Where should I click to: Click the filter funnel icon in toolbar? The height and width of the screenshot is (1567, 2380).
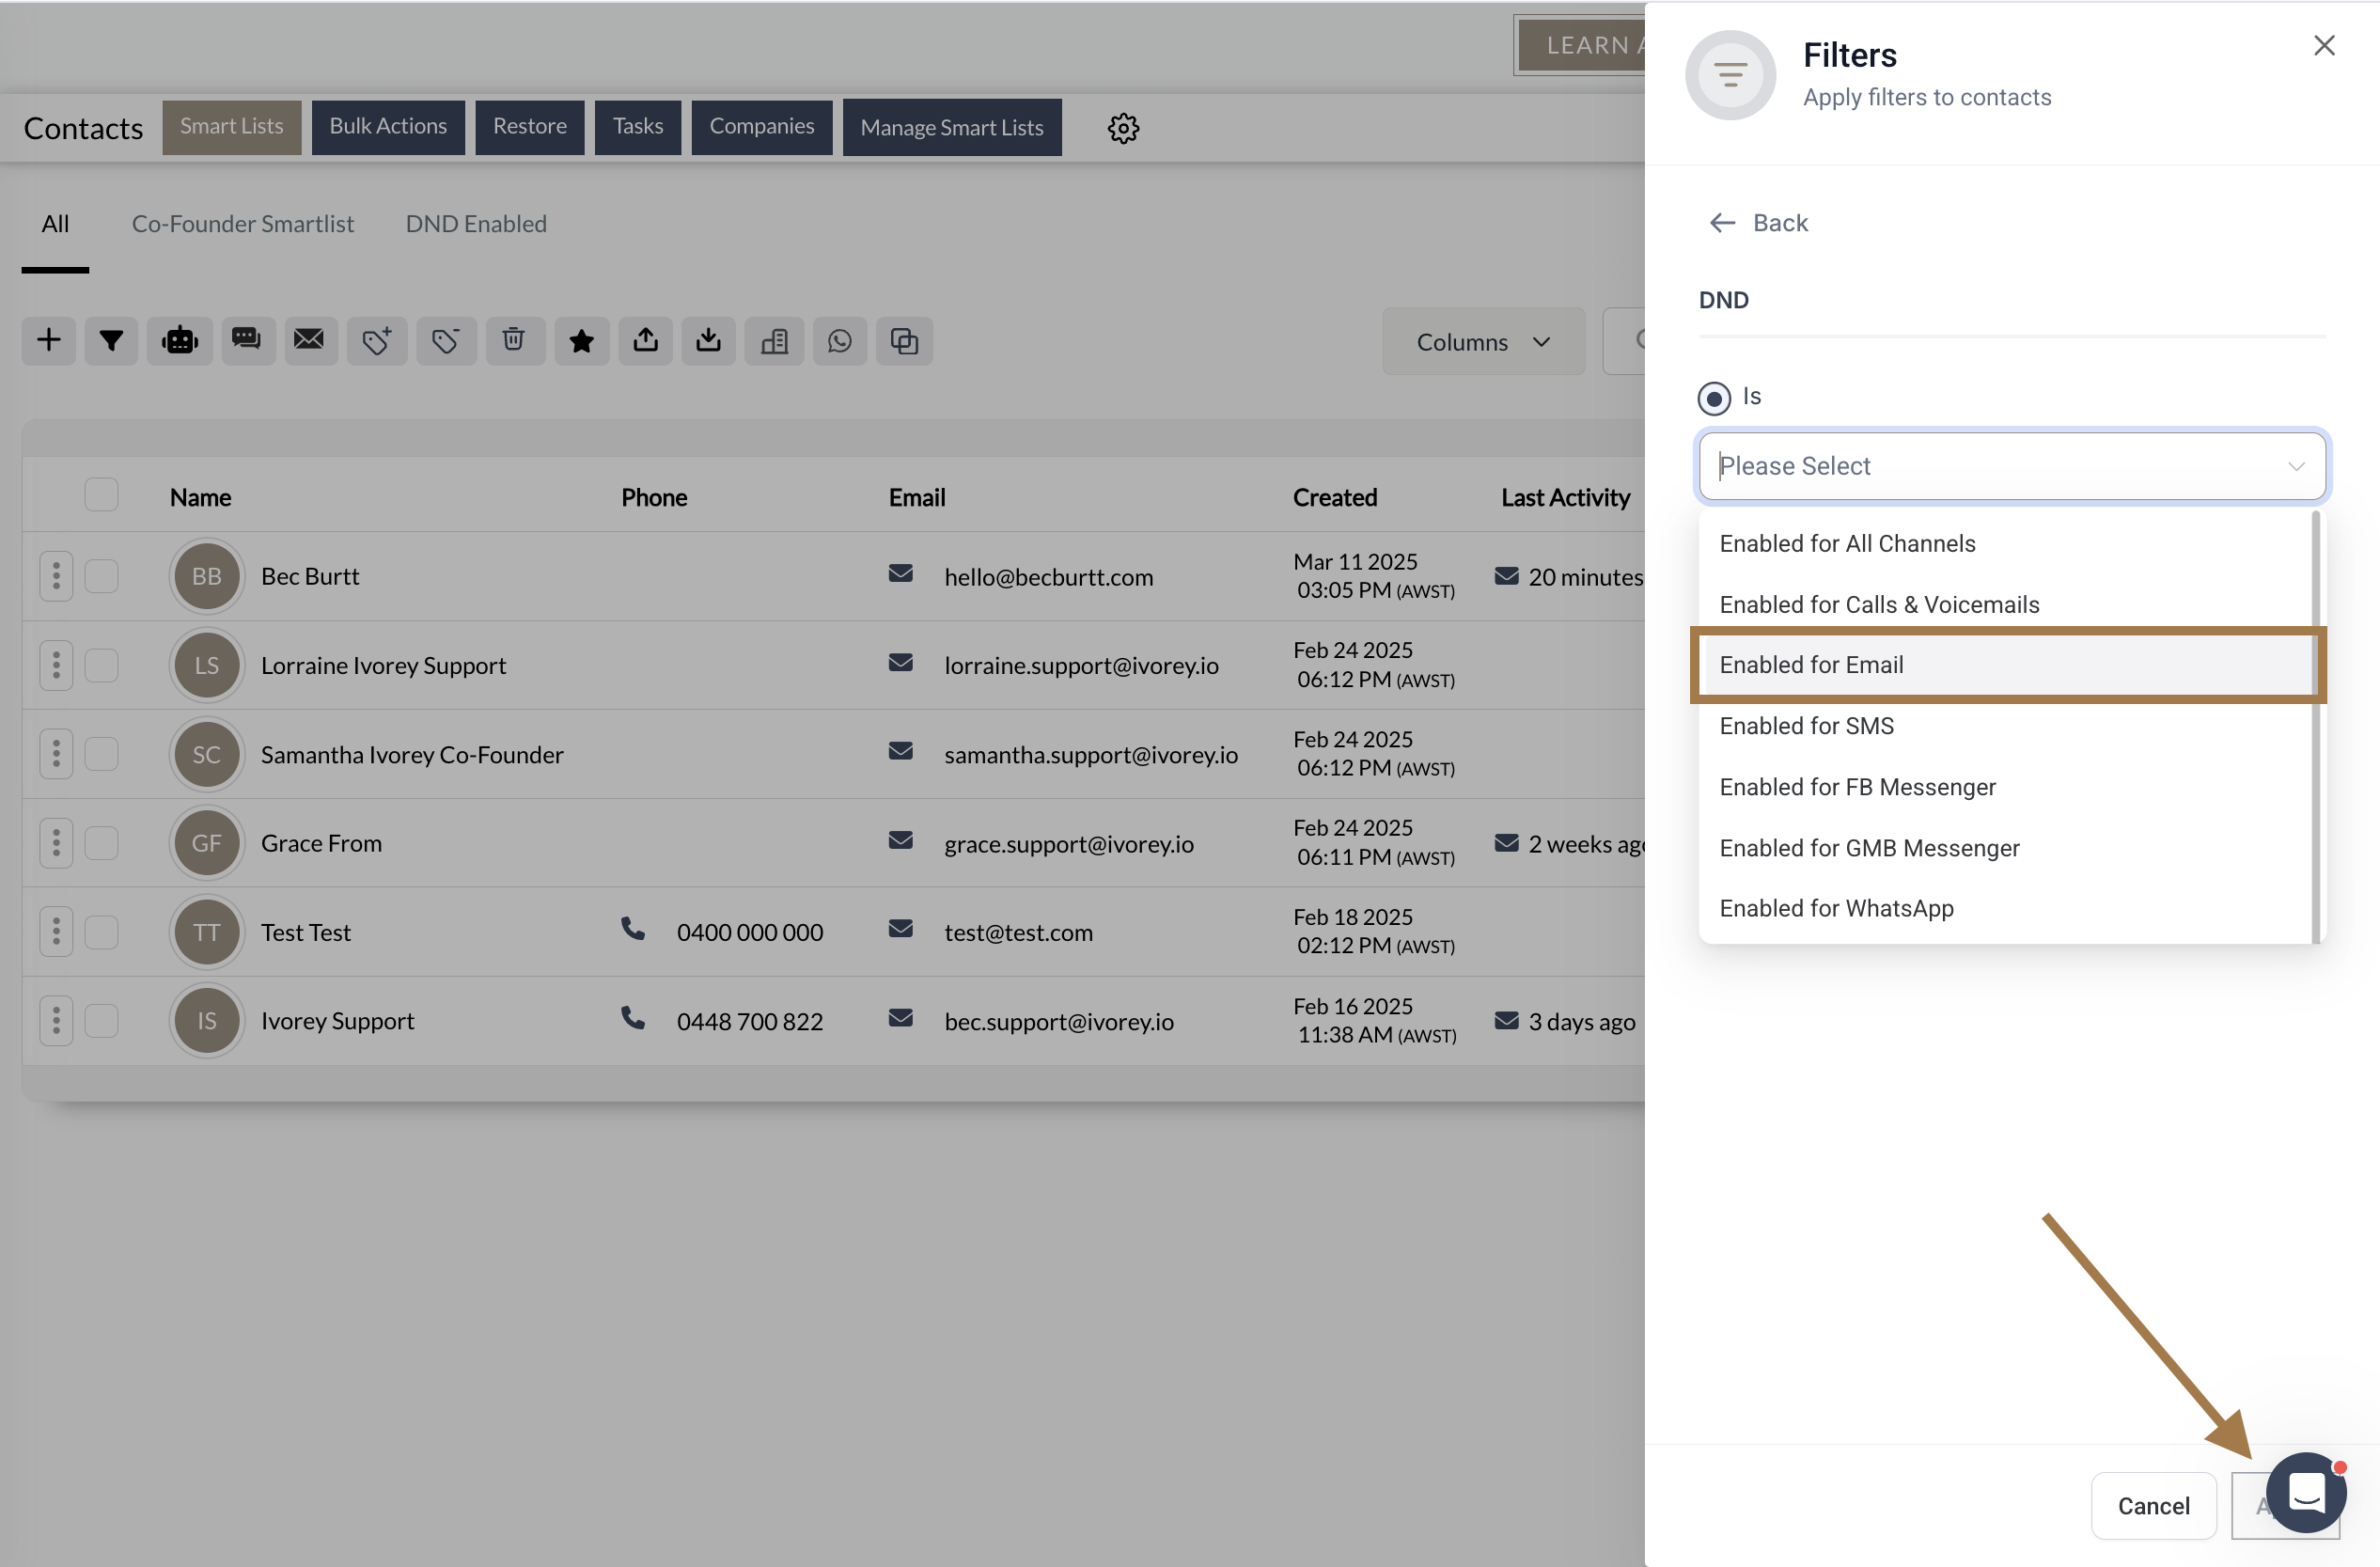click(x=111, y=341)
